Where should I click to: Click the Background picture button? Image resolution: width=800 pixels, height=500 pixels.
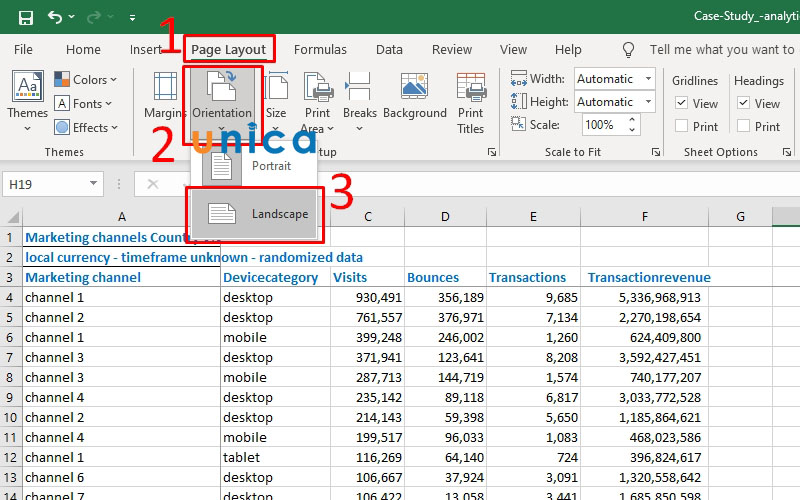click(x=415, y=96)
